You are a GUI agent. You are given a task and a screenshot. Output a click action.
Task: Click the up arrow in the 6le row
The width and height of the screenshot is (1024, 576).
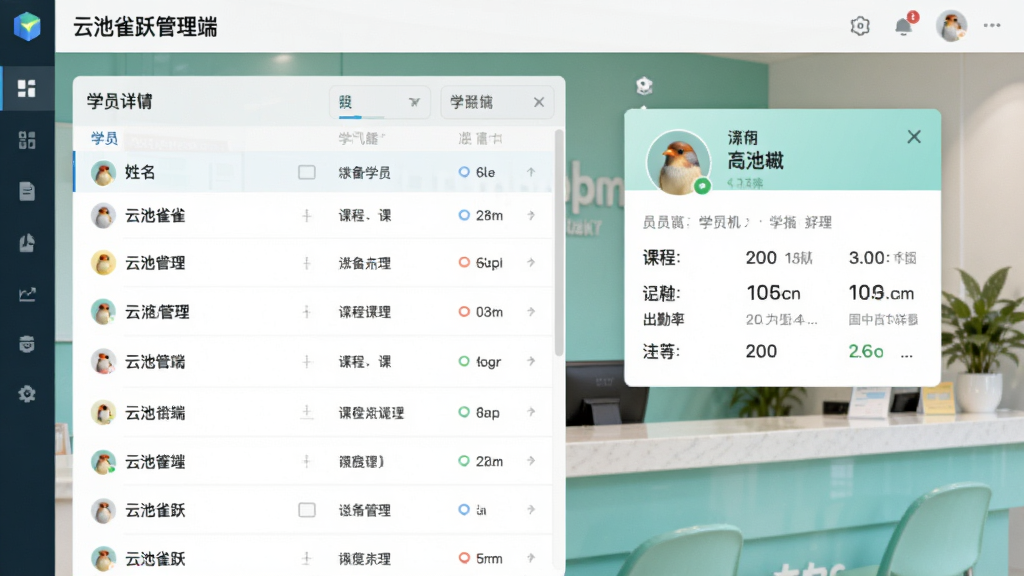pyautogui.click(x=531, y=172)
